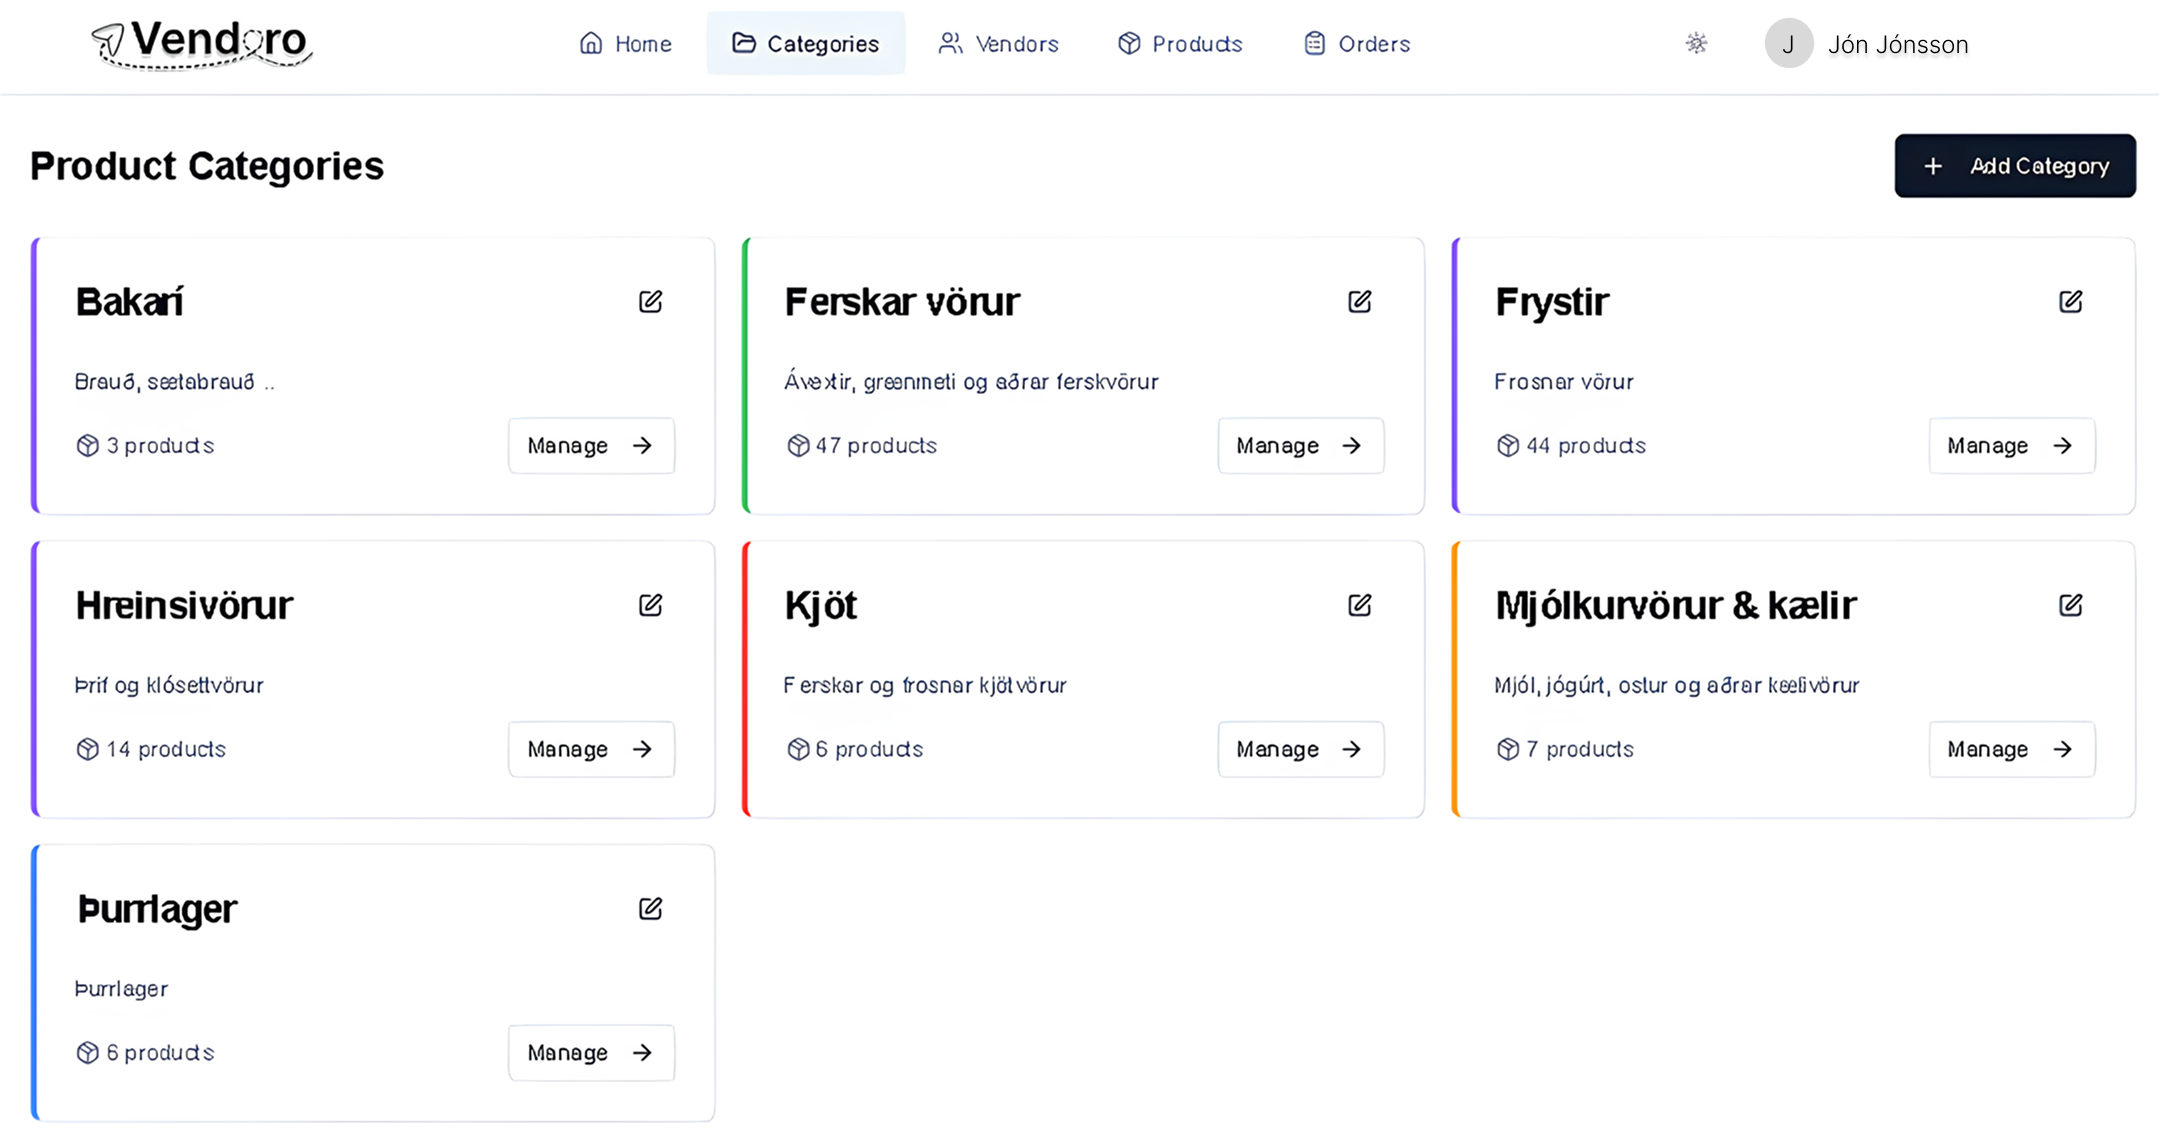Click the edit icon for Þurrlager
This screenshot has width=2159, height=1146.
tap(650, 908)
